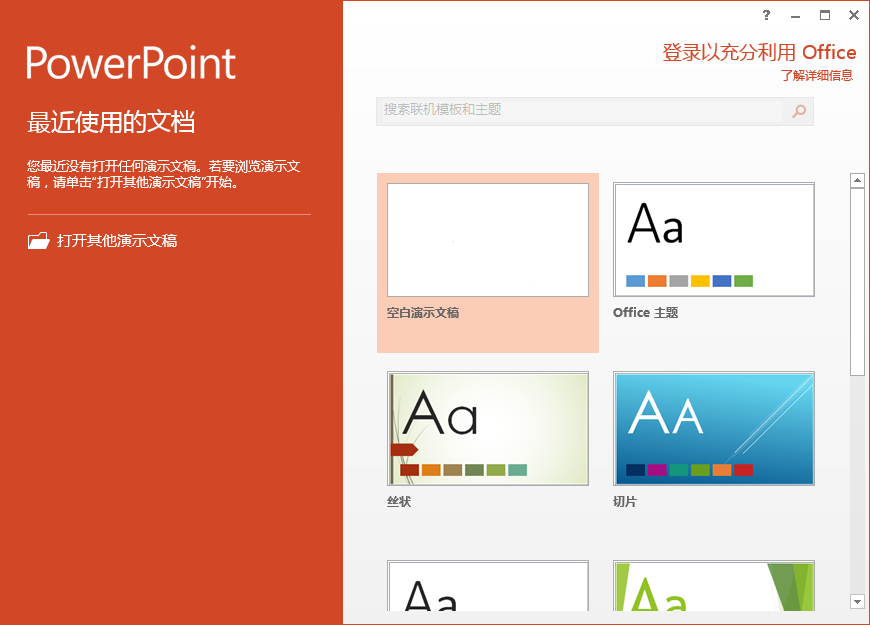The height and width of the screenshot is (625, 870).
Task: Select the bottom-left white theme thumbnail
Action: tap(488, 586)
